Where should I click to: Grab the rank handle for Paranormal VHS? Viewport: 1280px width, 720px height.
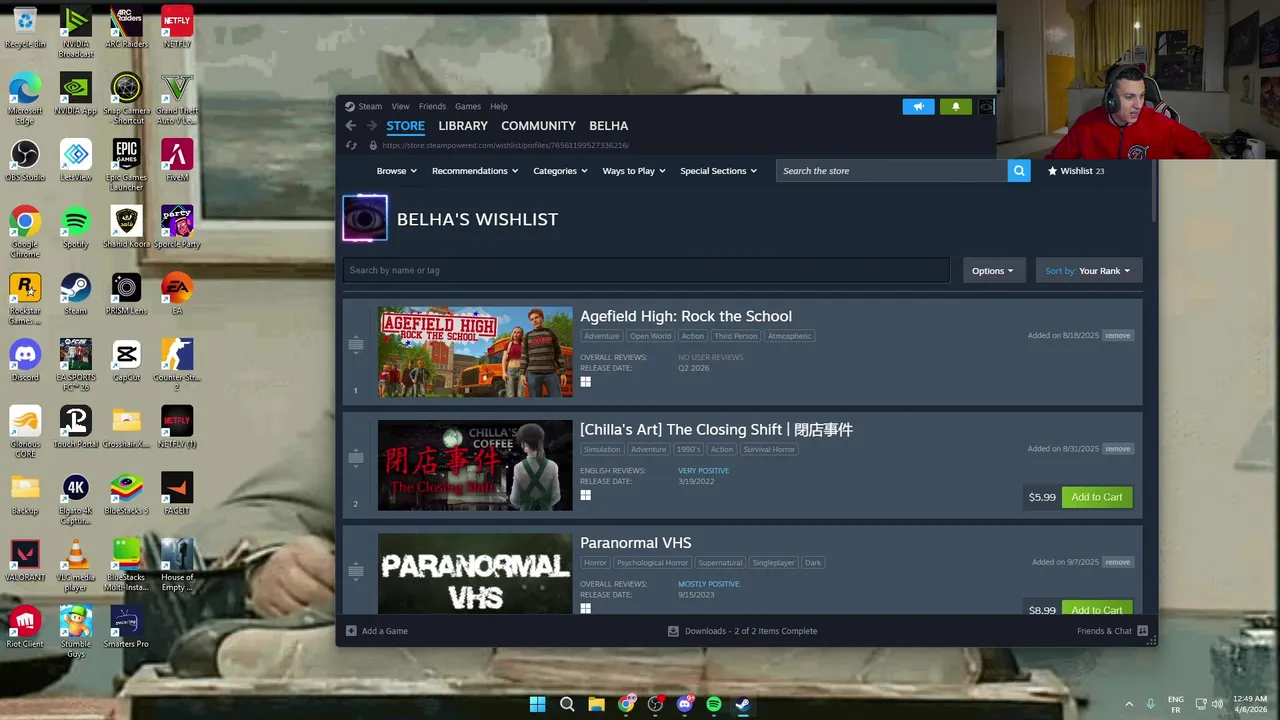pos(355,571)
